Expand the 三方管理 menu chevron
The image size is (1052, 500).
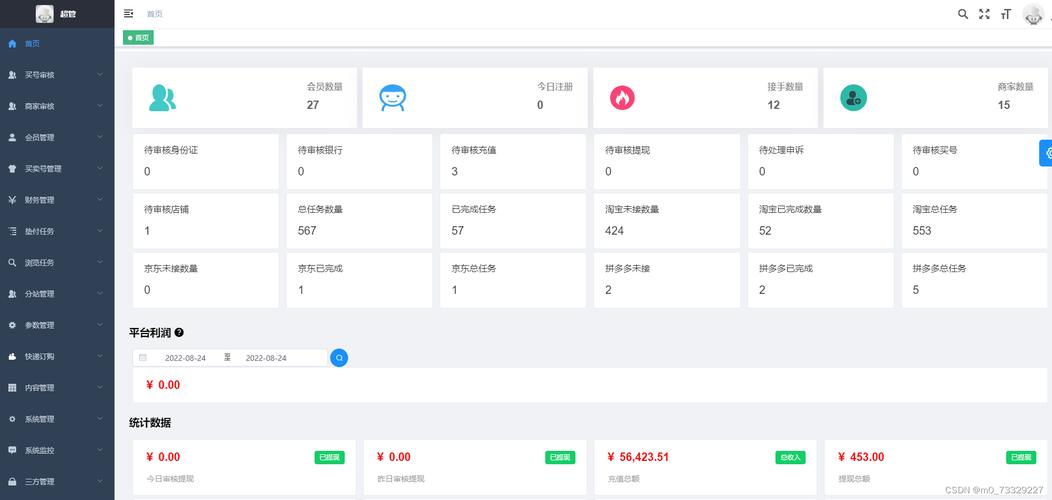(100, 481)
